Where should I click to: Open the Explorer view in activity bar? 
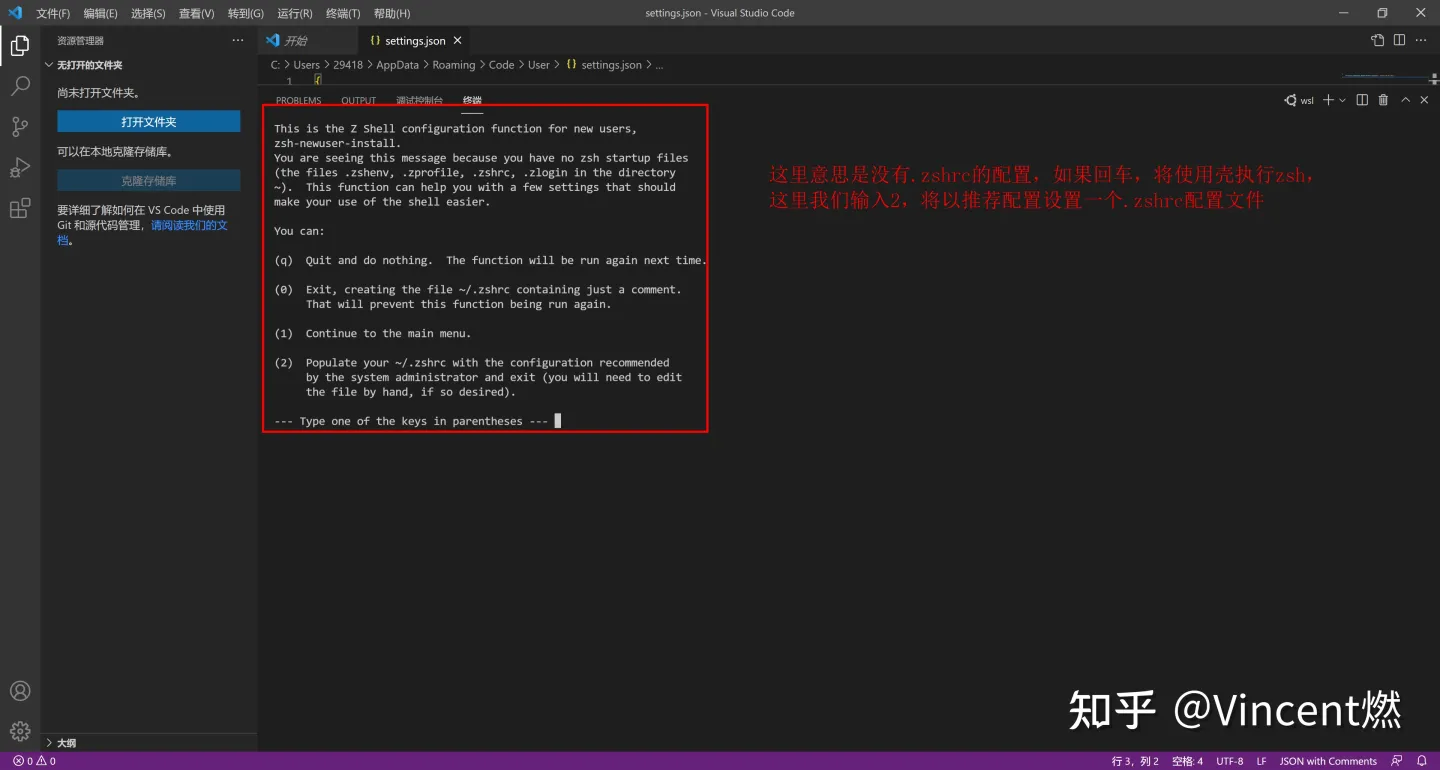pos(20,45)
